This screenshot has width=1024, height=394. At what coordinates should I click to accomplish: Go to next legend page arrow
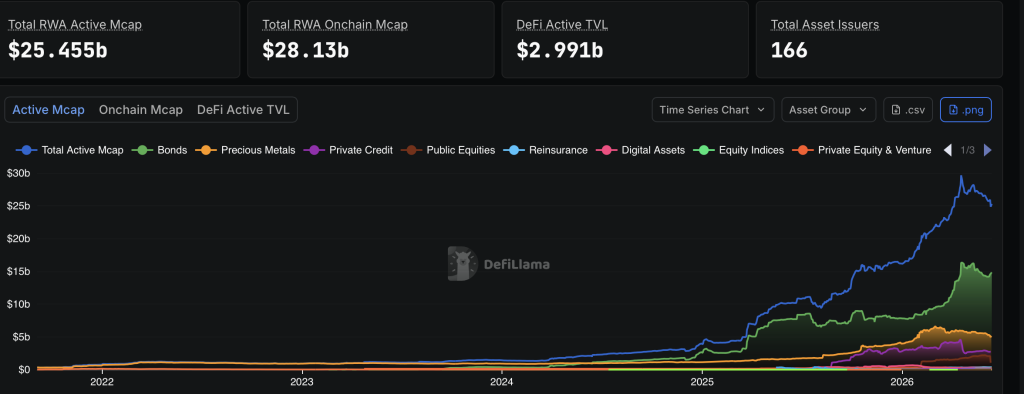pos(987,150)
